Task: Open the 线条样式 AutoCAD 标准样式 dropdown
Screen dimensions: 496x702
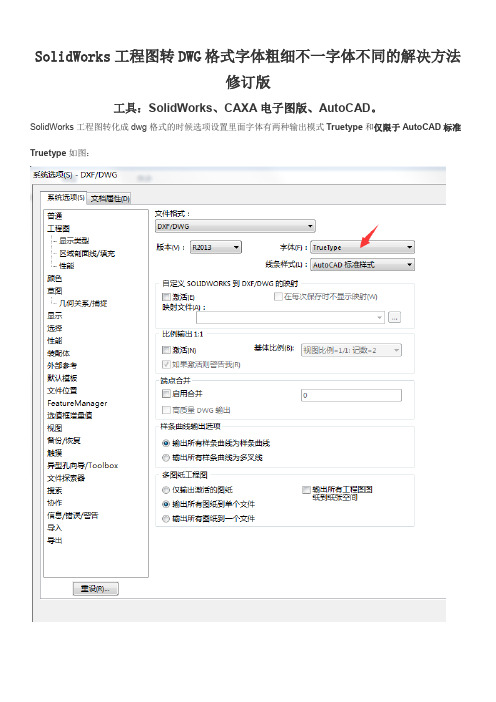Action: point(362,265)
